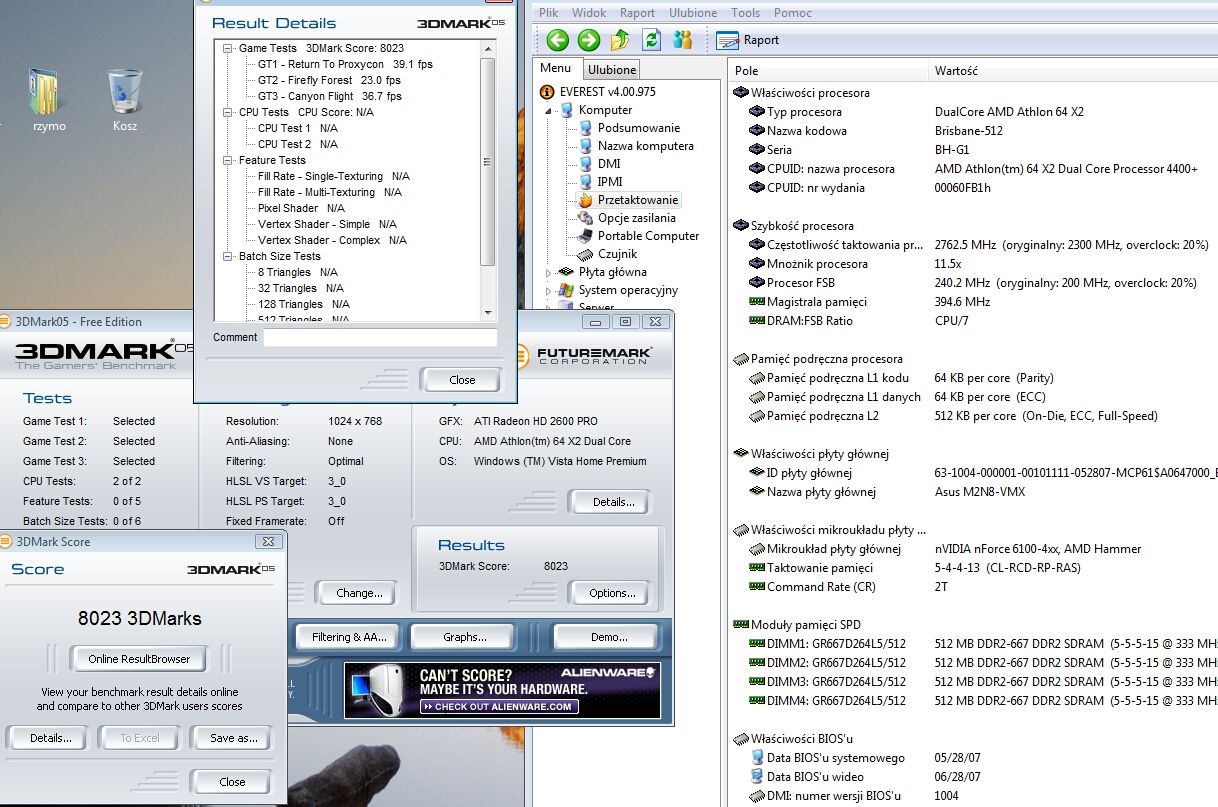Collapse the Komputer tree branch
This screenshot has height=807, width=1218.
tap(549, 110)
